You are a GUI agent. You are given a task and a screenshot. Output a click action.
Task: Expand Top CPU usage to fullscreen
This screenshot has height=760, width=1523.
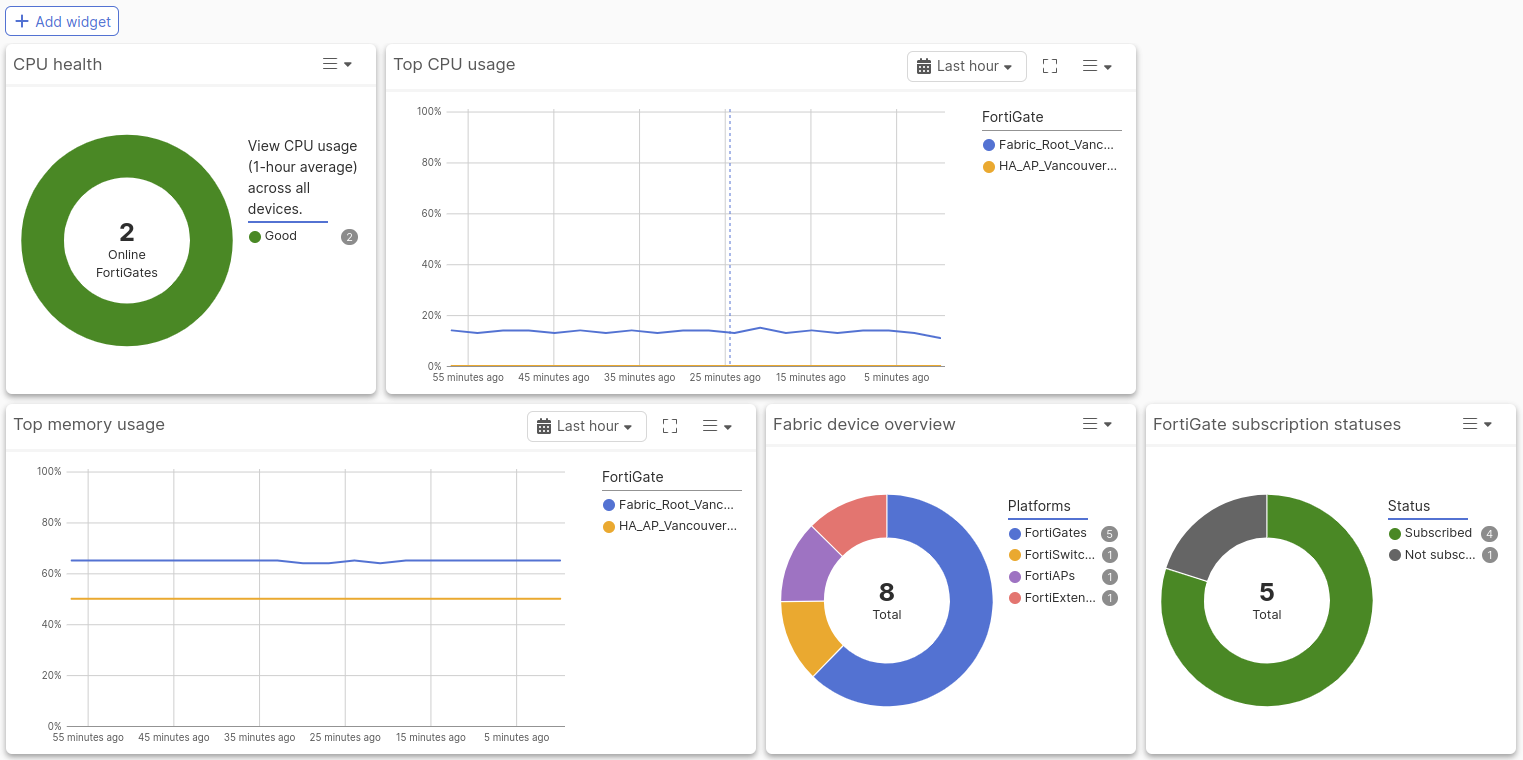pyautogui.click(x=1050, y=66)
